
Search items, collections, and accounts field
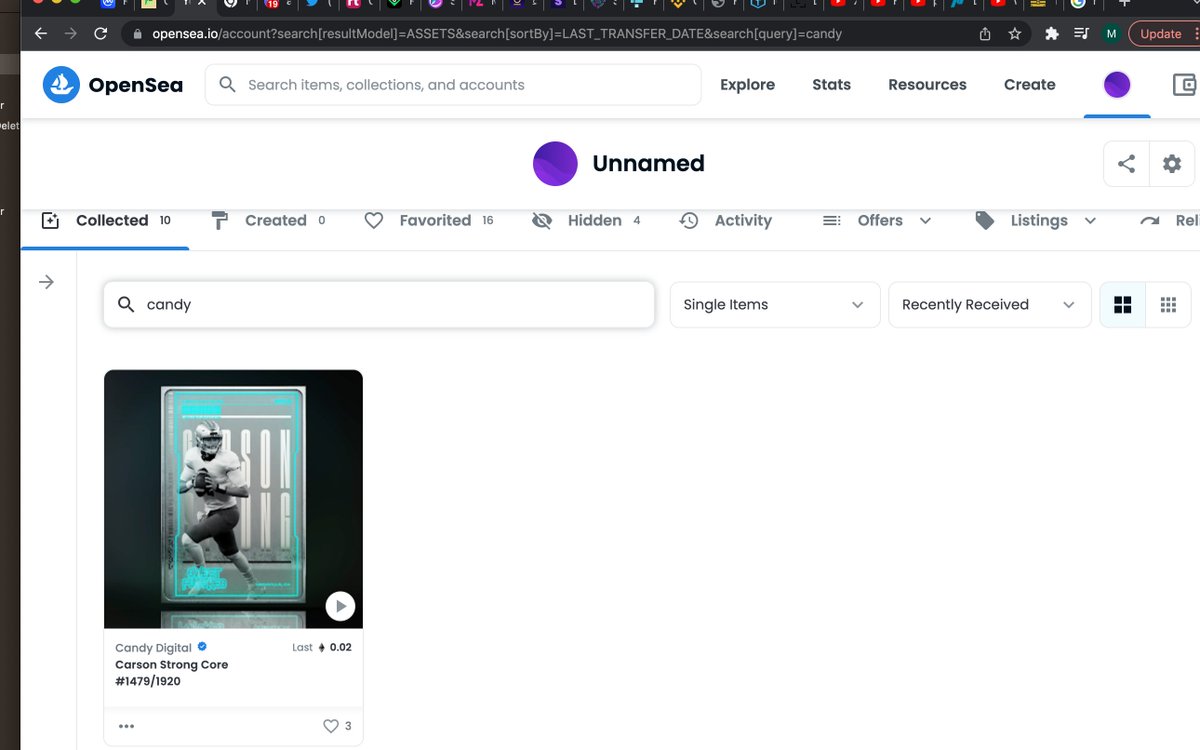click(x=453, y=85)
